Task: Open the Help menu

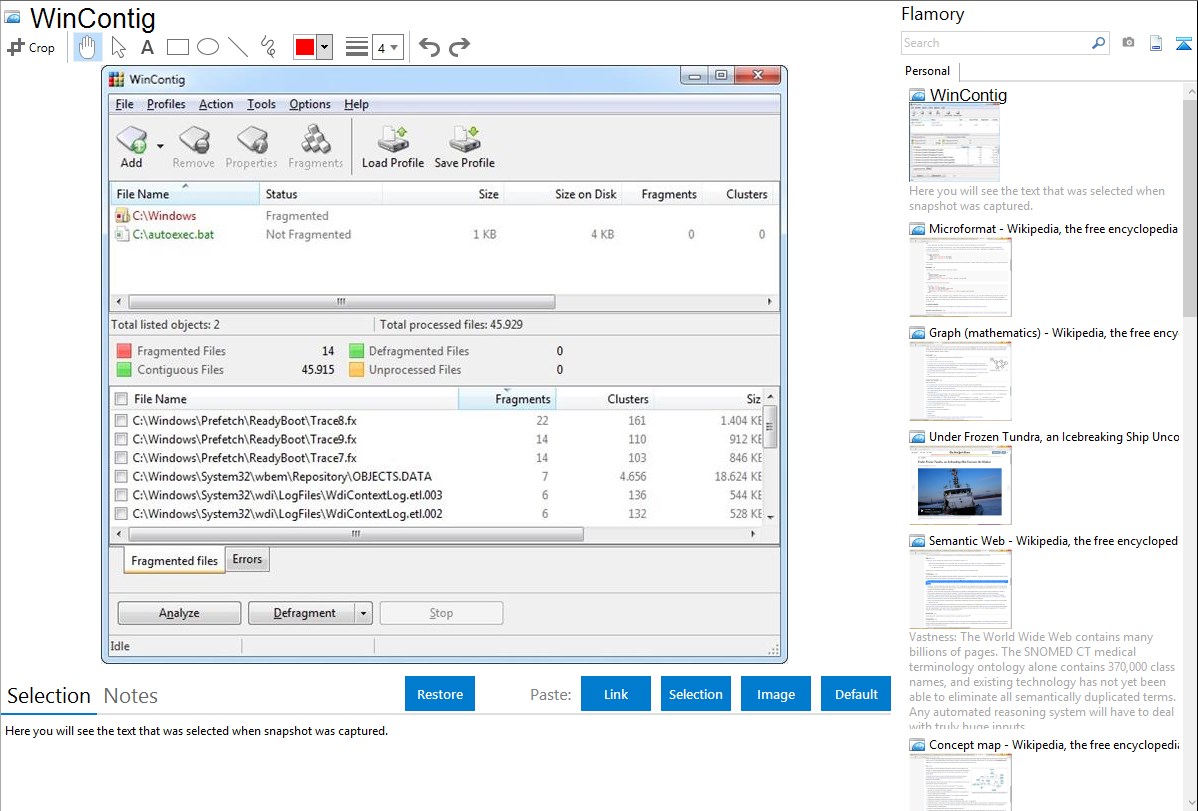Action: pyautogui.click(x=356, y=104)
